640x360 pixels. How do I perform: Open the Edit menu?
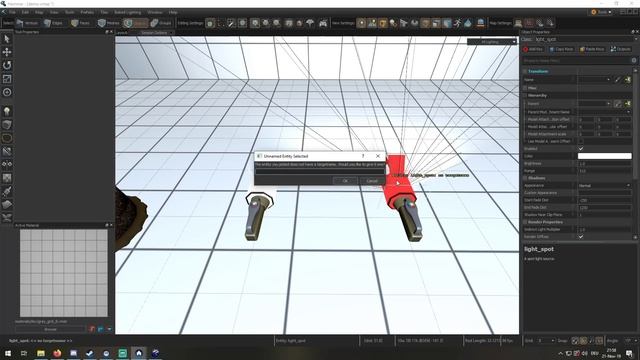point(25,12)
